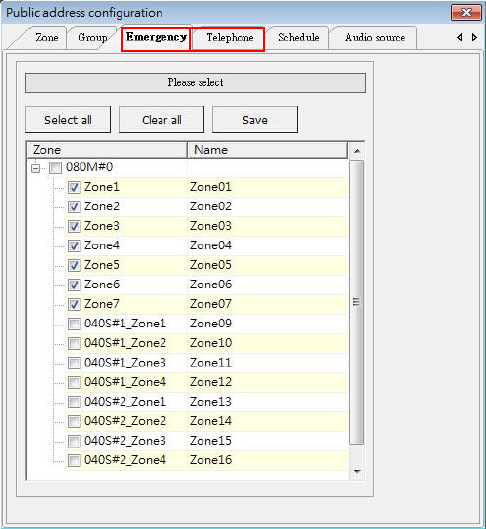This screenshot has height=529, width=486.
Task: Uncheck the Zone5 checkbox
Action: click(x=74, y=266)
